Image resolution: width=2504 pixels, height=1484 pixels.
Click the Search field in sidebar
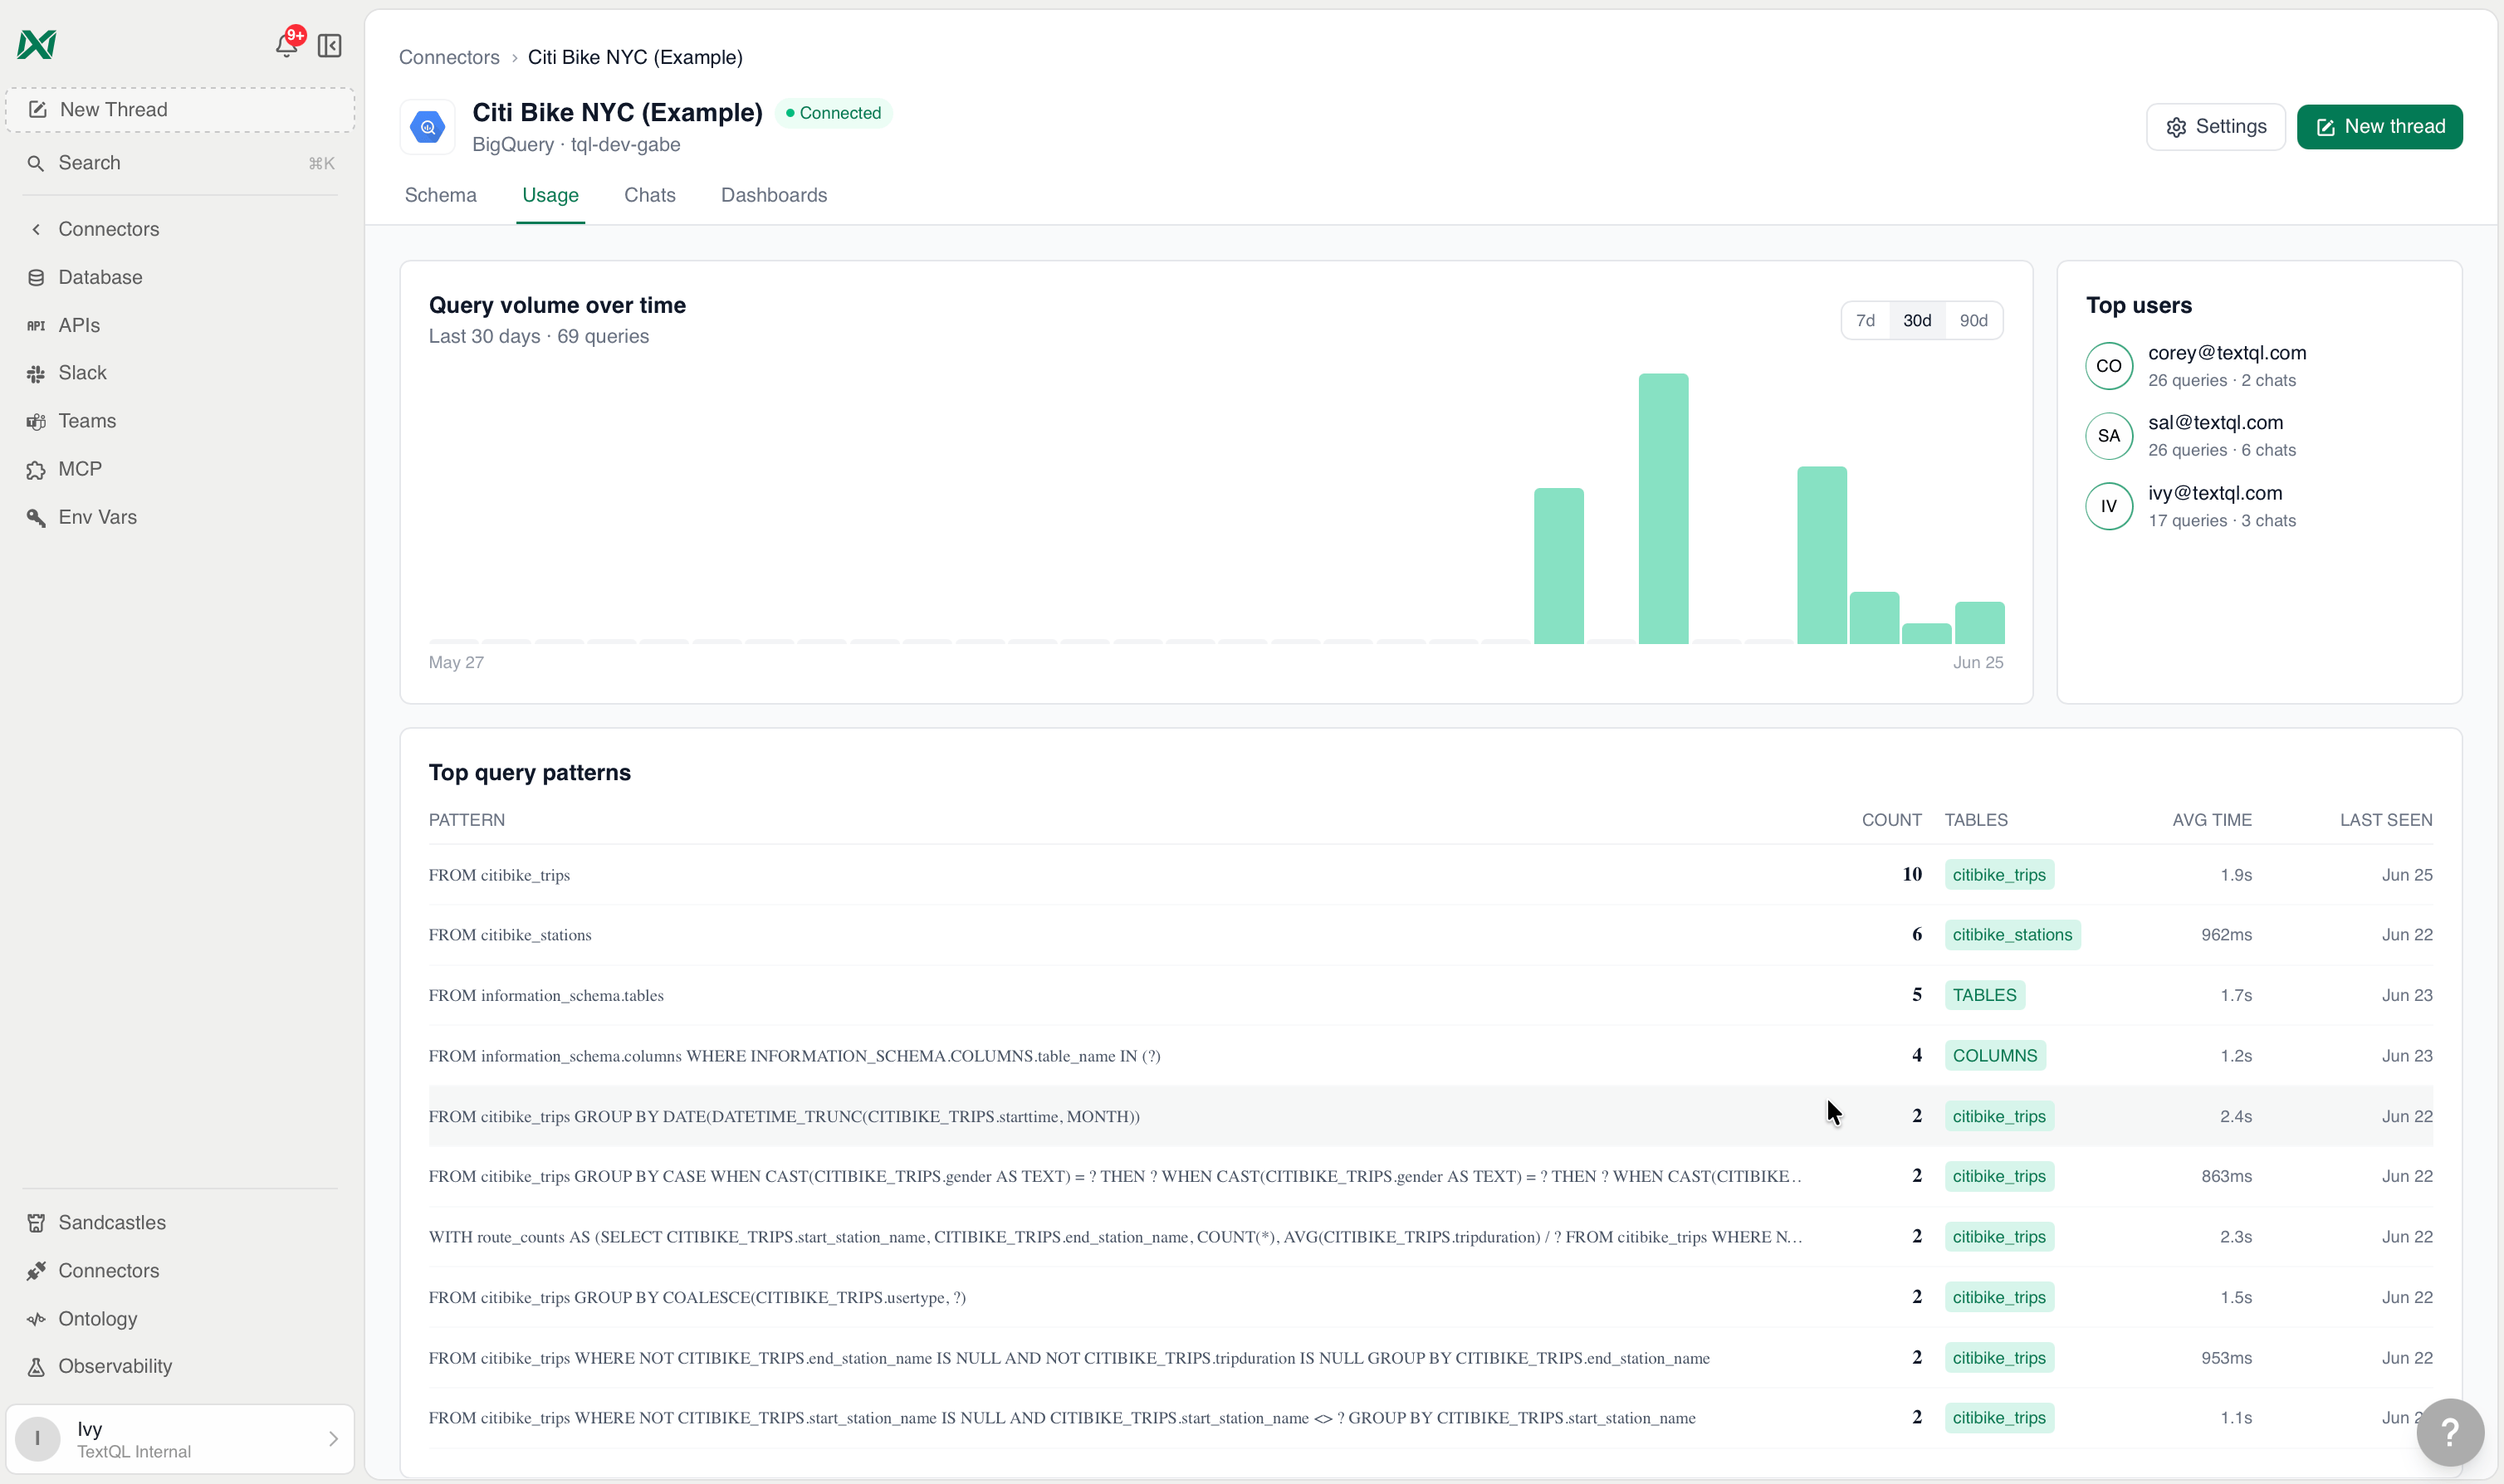coord(180,163)
